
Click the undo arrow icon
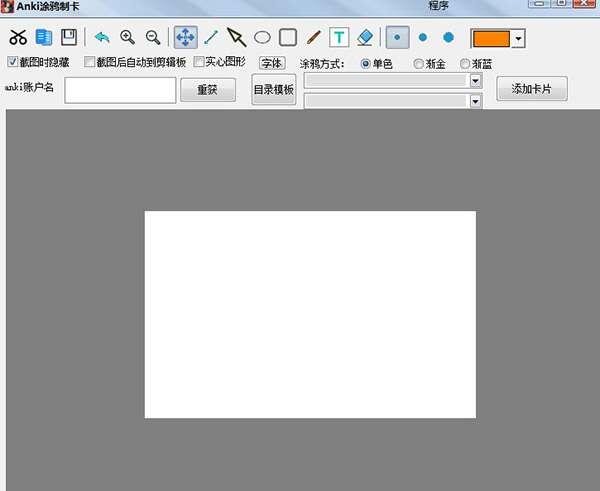tap(102, 38)
